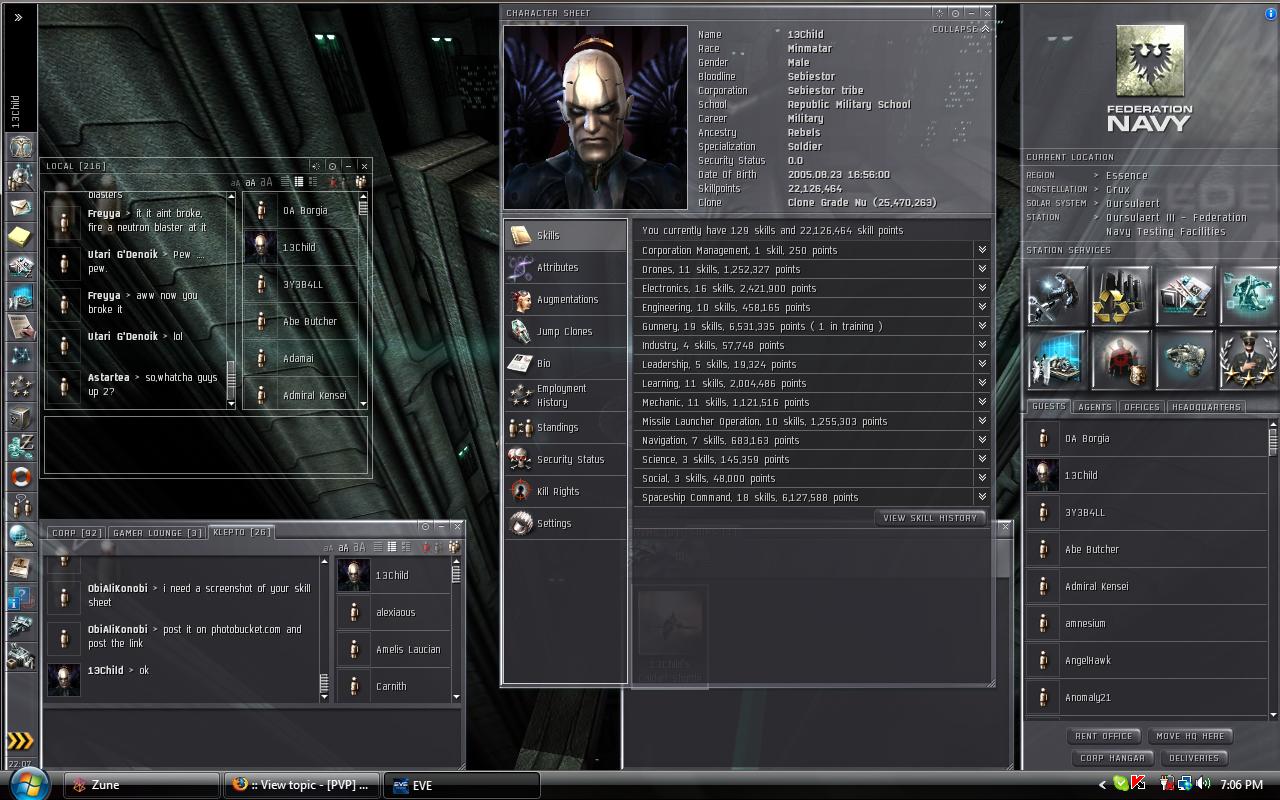The image size is (1280, 800).
Task: Click the Deliveries button
Action: (1194, 758)
